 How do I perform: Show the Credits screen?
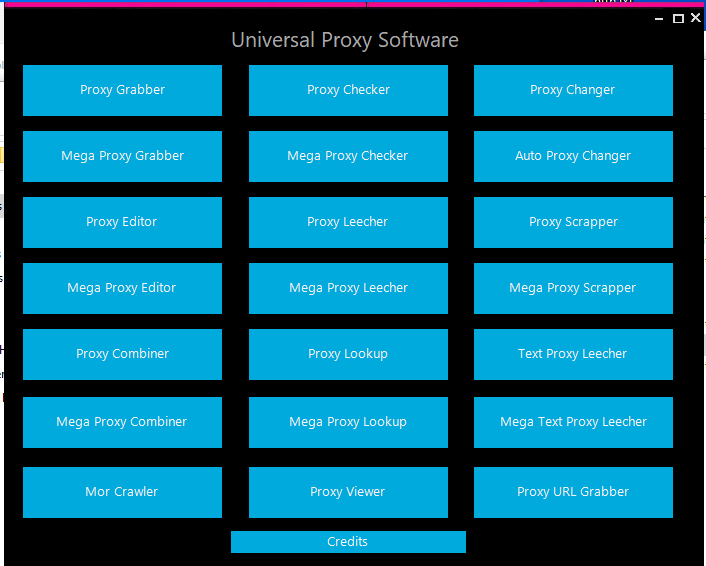point(348,542)
